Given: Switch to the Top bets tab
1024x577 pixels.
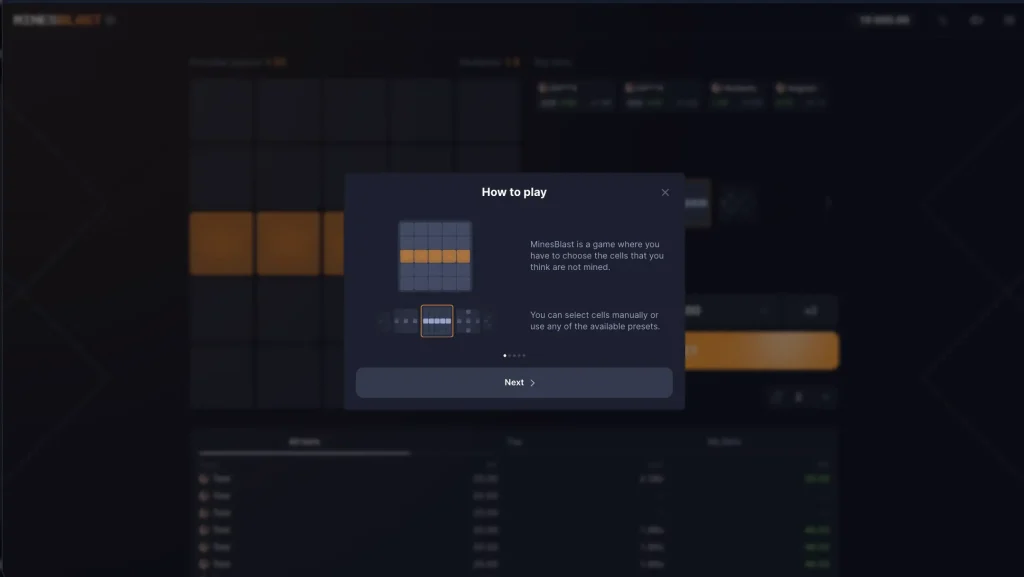Looking at the screenshot, I should pyautogui.click(x=514, y=442).
